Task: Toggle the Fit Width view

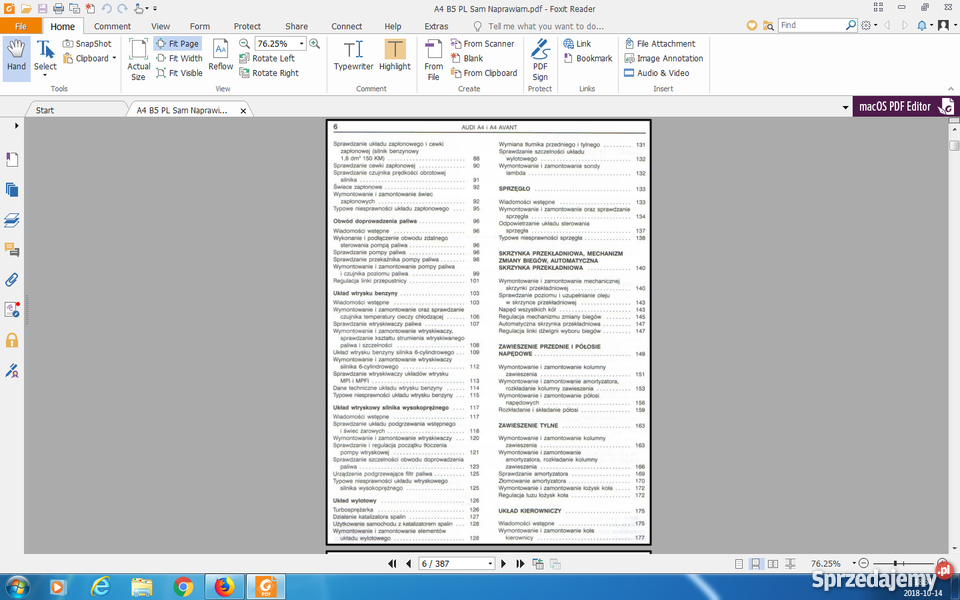Action: click(x=179, y=58)
